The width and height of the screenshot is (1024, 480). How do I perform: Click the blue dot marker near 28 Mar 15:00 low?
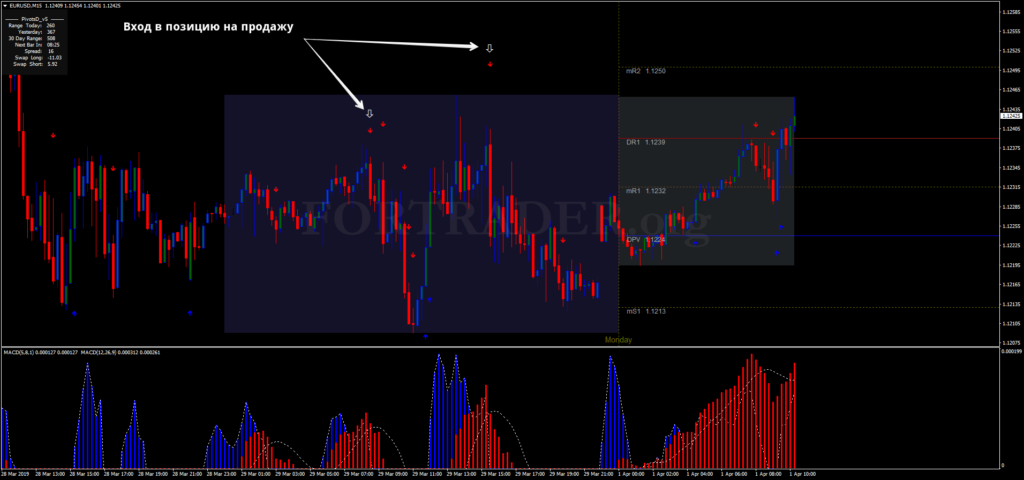tap(74, 312)
